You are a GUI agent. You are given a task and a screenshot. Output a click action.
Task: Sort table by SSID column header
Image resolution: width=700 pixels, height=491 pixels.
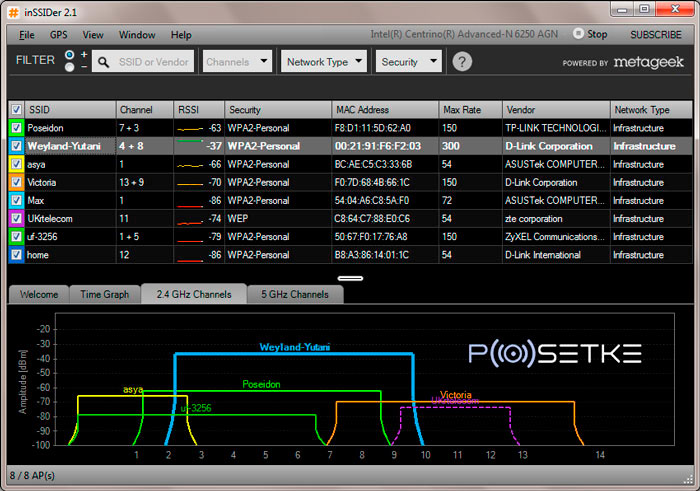(70, 109)
